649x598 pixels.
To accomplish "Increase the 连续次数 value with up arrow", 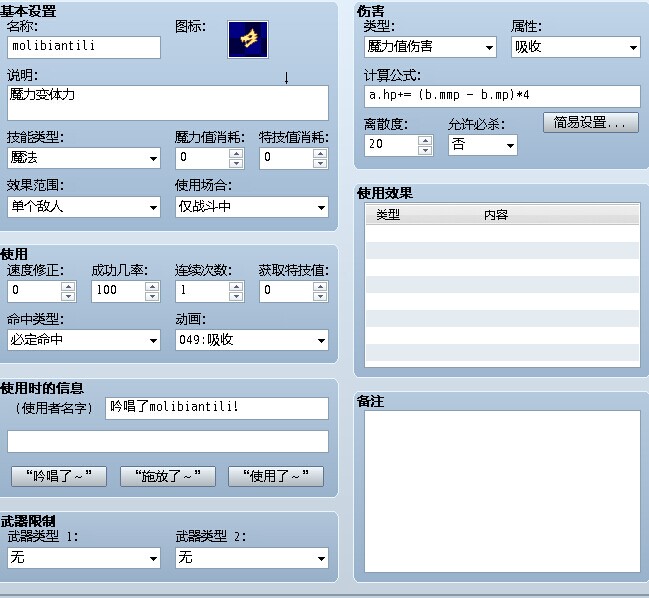I will [236, 286].
